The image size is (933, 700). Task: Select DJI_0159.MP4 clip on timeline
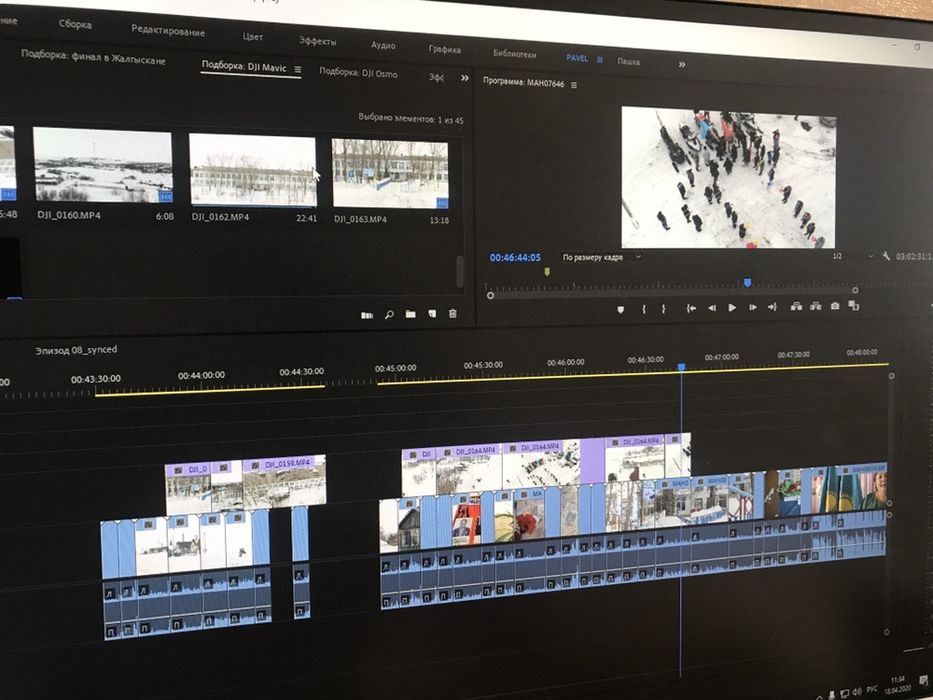point(284,482)
